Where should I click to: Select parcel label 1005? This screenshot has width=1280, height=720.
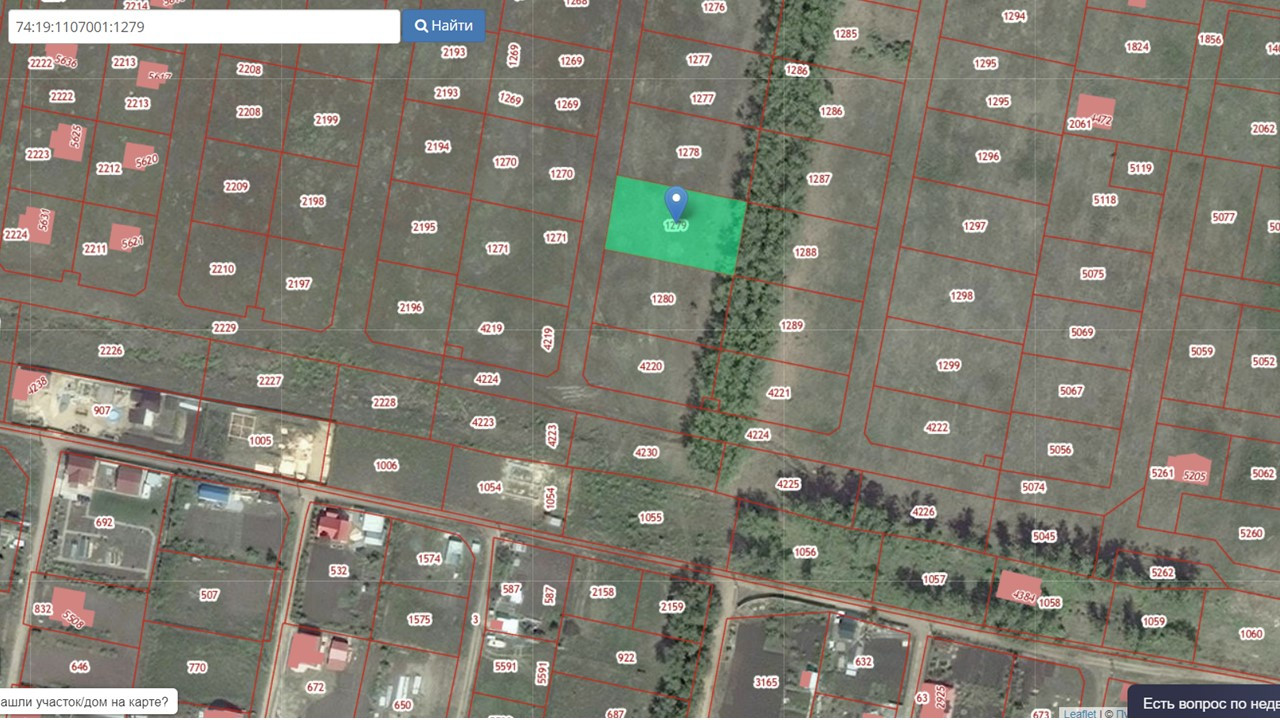click(260, 440)
